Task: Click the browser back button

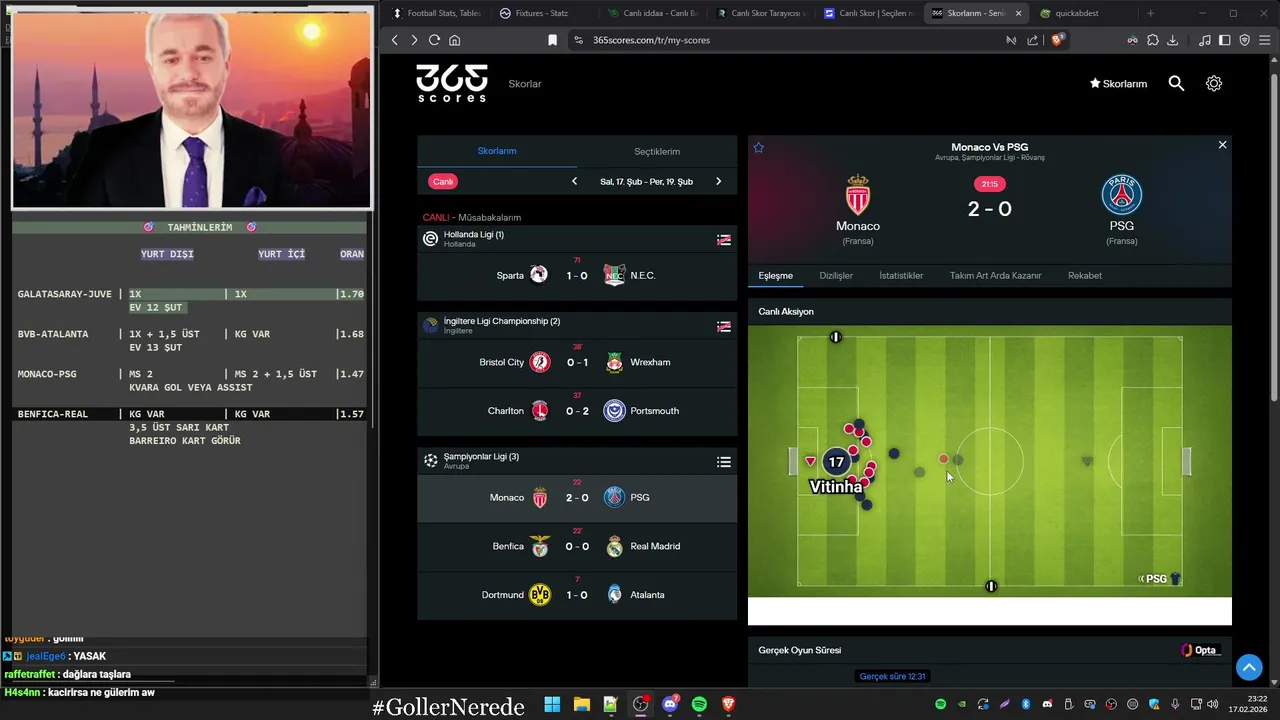Action: [395, 40]
